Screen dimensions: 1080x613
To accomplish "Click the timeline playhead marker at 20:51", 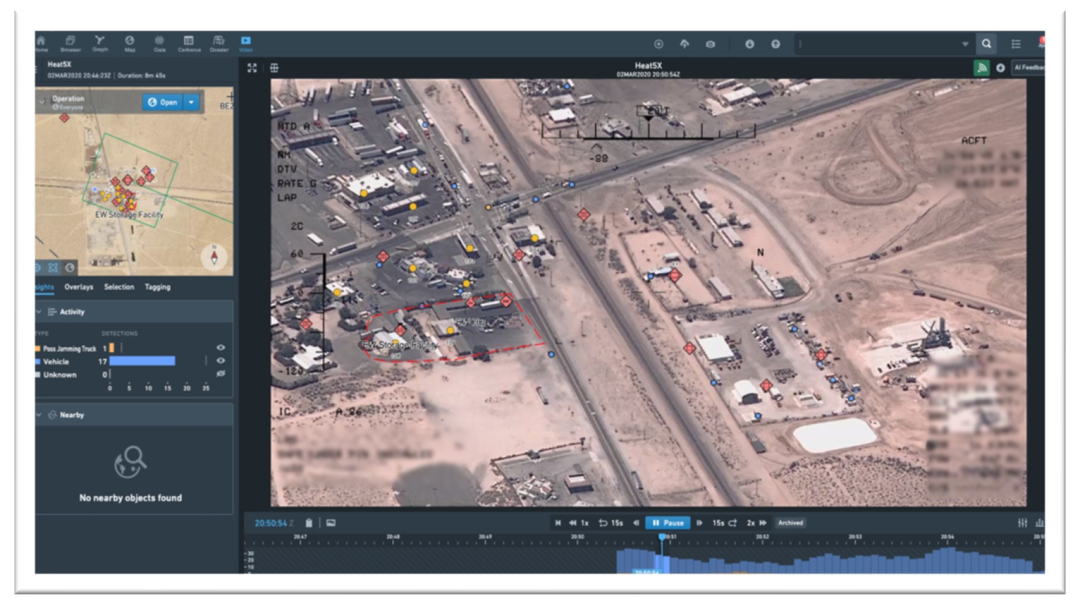I will (662, 537).
